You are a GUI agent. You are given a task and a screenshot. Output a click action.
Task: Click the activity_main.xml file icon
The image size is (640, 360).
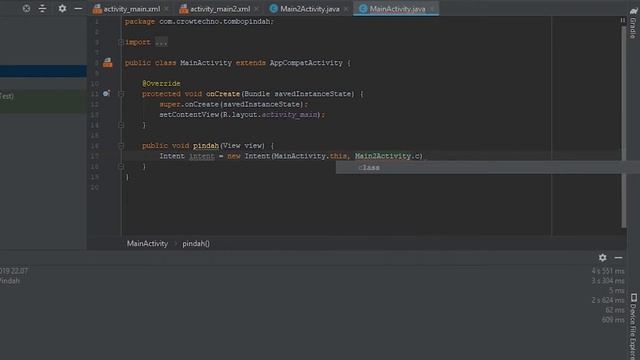(97, 9)
